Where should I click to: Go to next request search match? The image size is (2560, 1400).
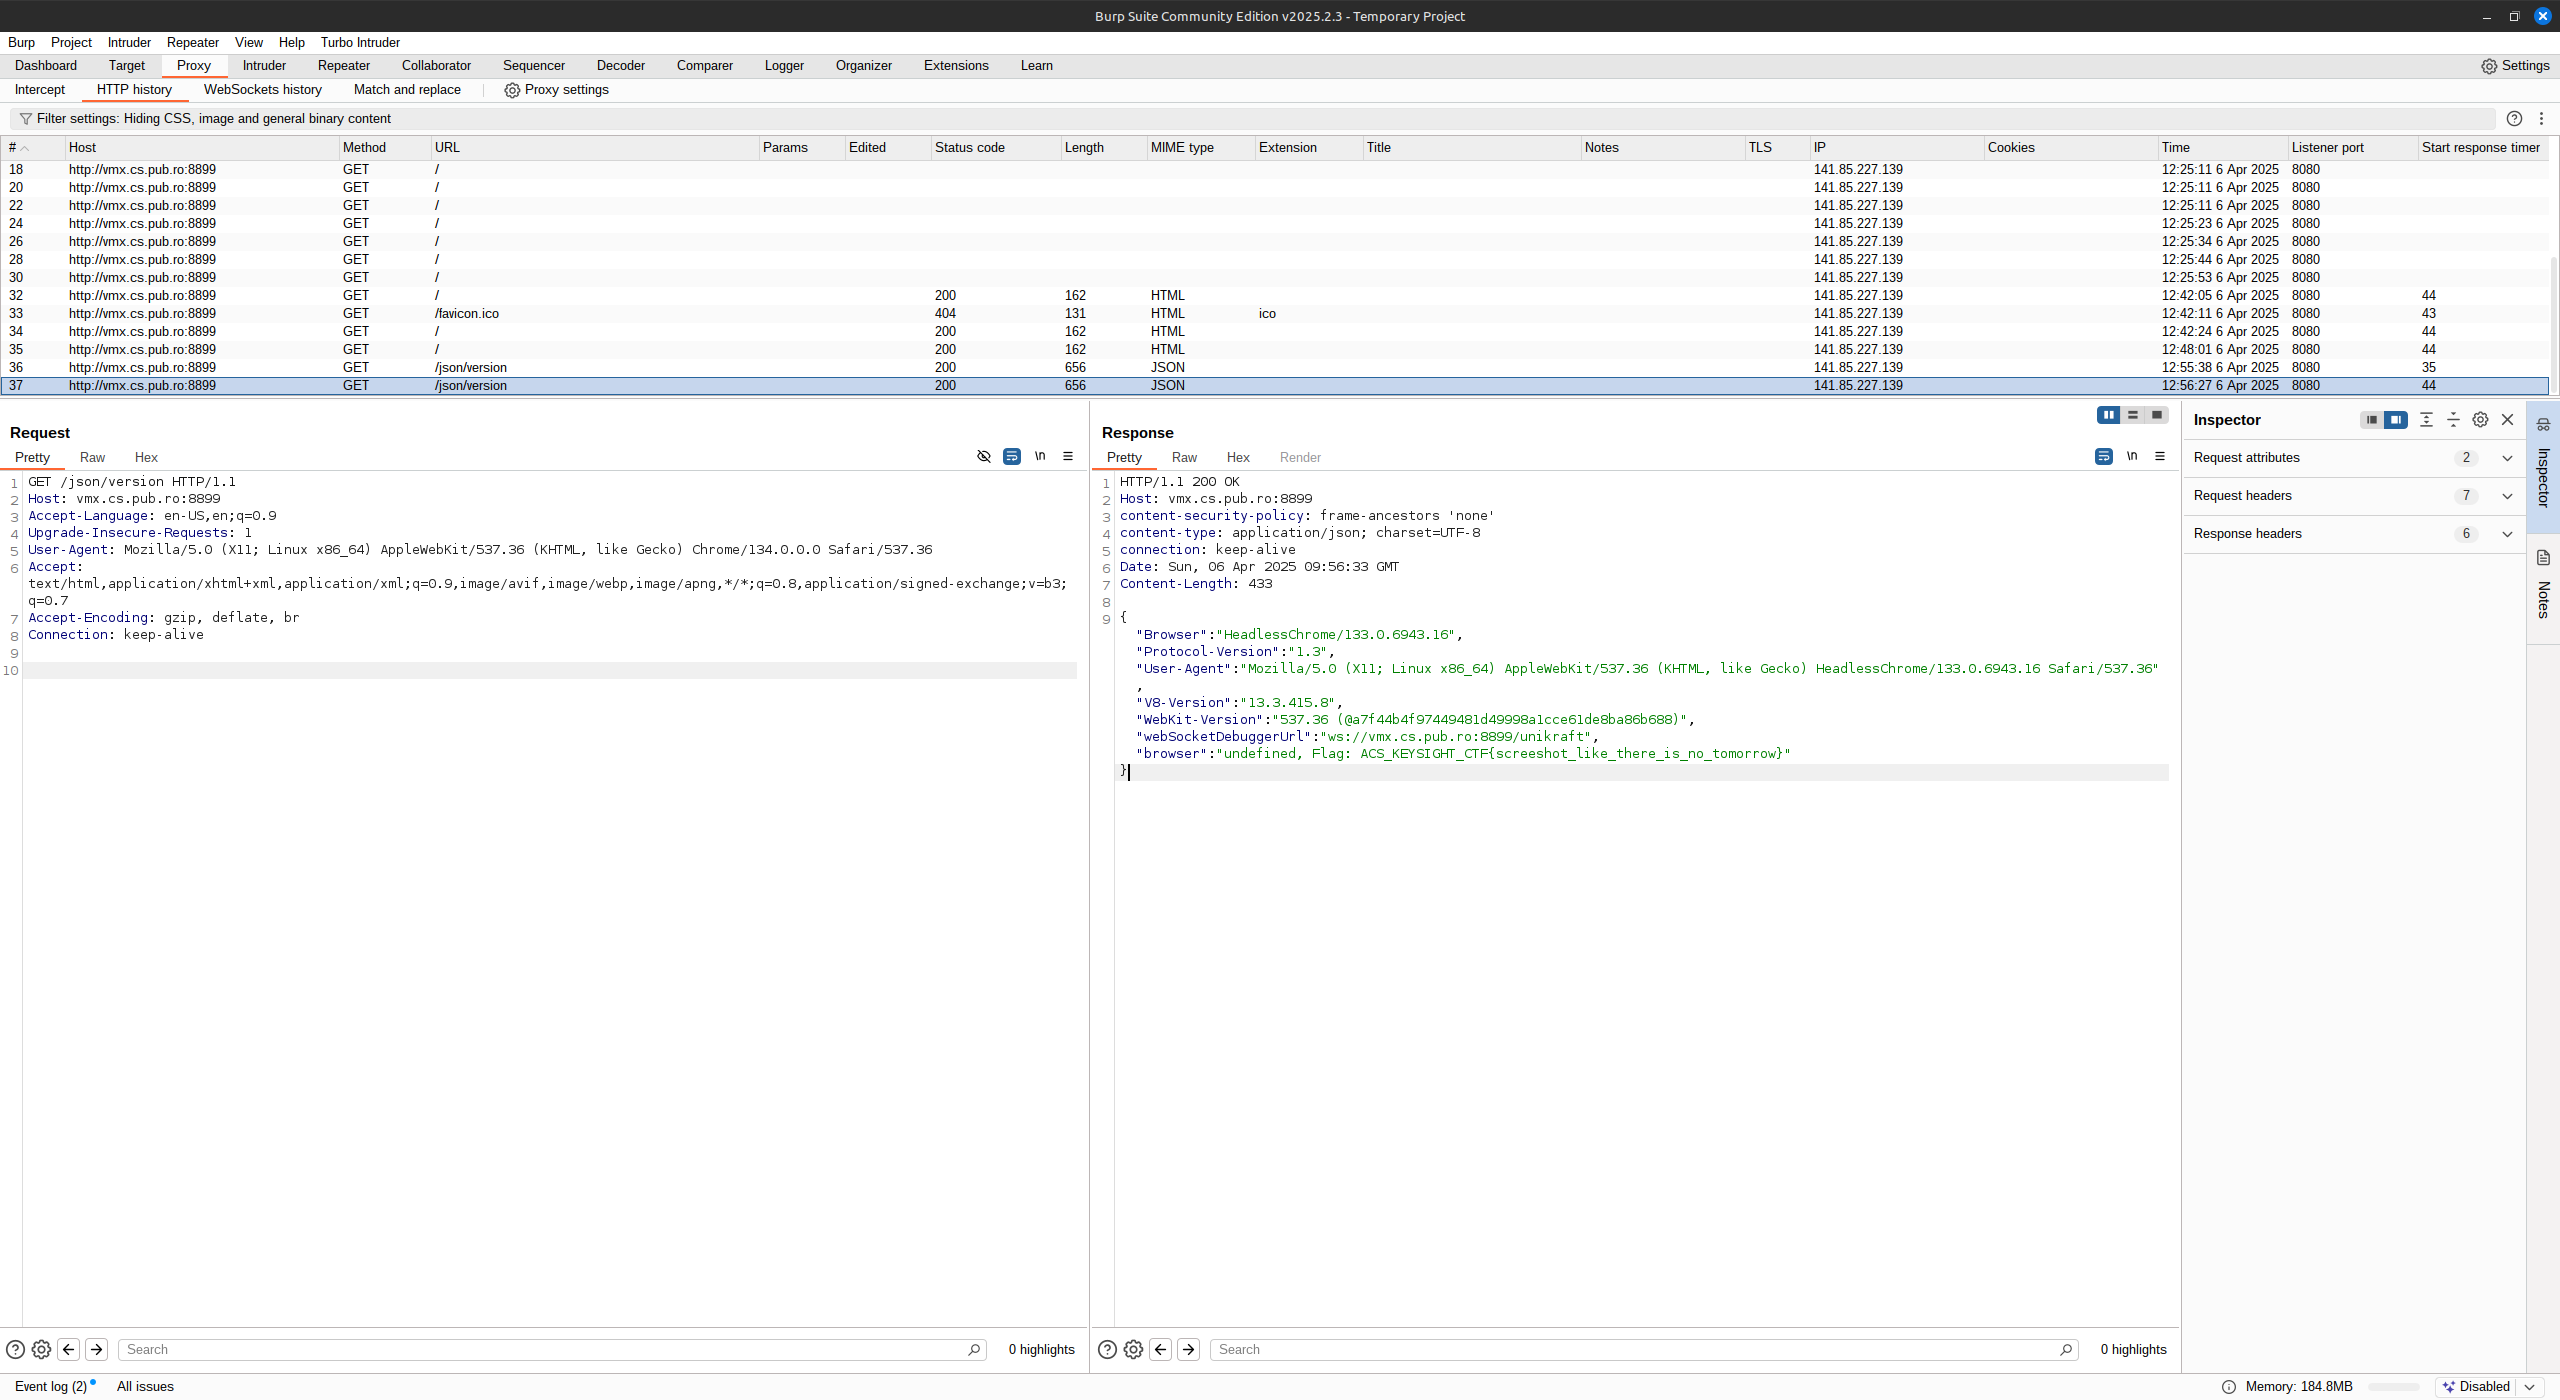coord(97,1350)
